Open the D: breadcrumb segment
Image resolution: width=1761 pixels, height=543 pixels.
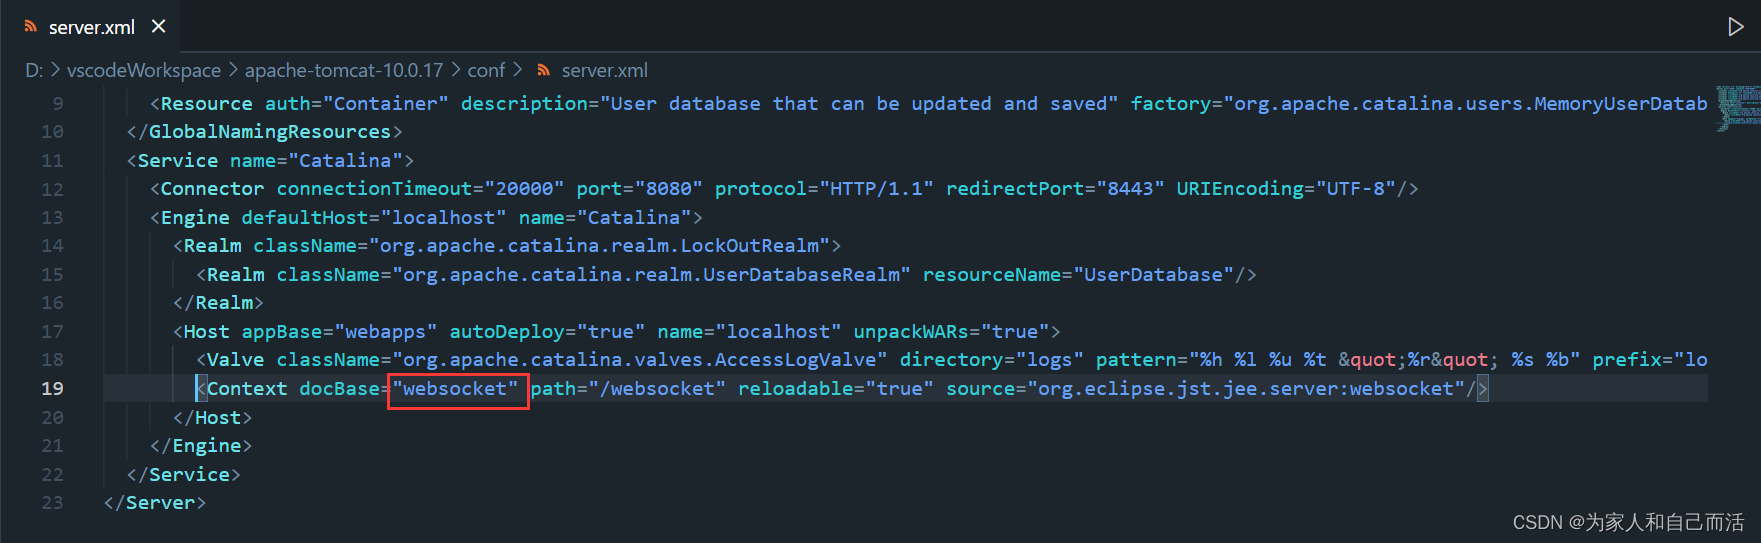(34, 71)
